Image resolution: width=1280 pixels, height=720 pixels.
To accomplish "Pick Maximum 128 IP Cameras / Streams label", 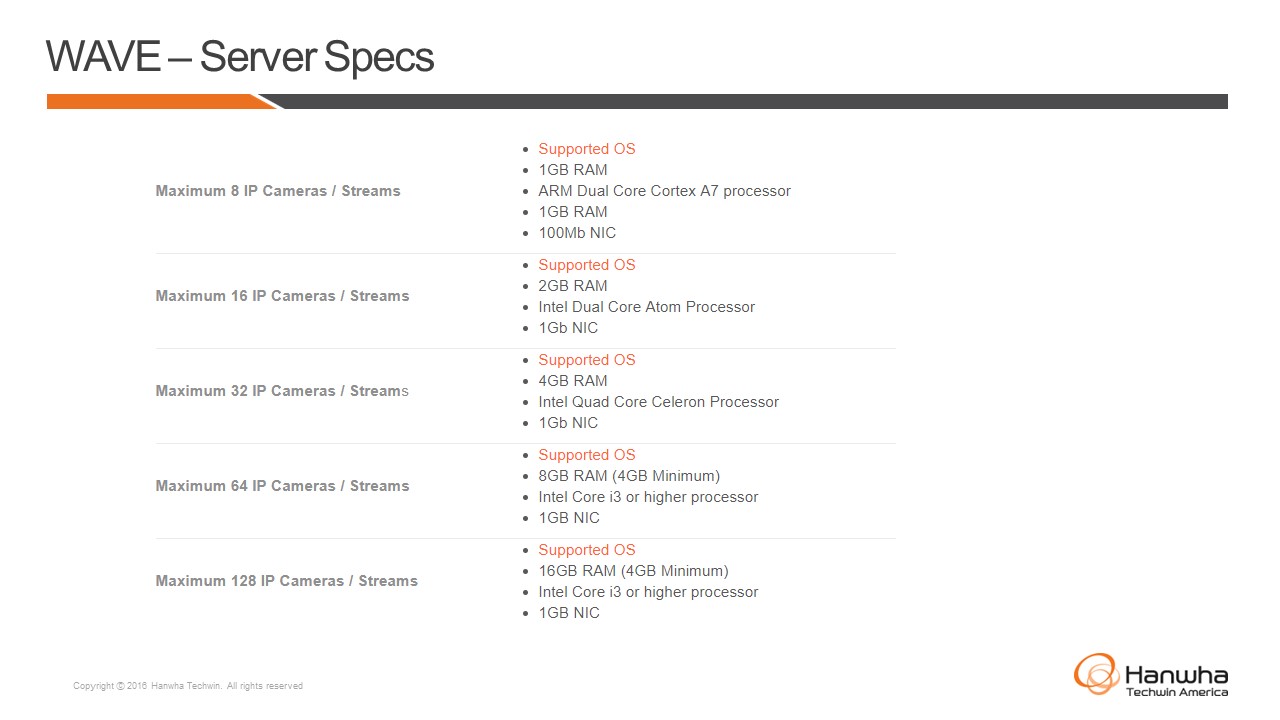I will (286, 581).
